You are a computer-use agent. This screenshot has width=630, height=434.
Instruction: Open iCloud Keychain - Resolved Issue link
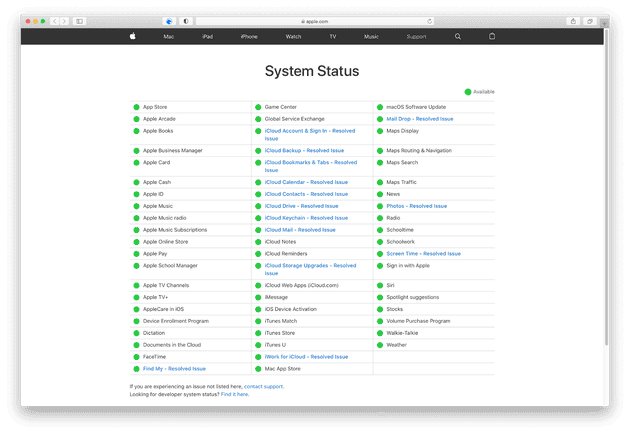point(306,218)
